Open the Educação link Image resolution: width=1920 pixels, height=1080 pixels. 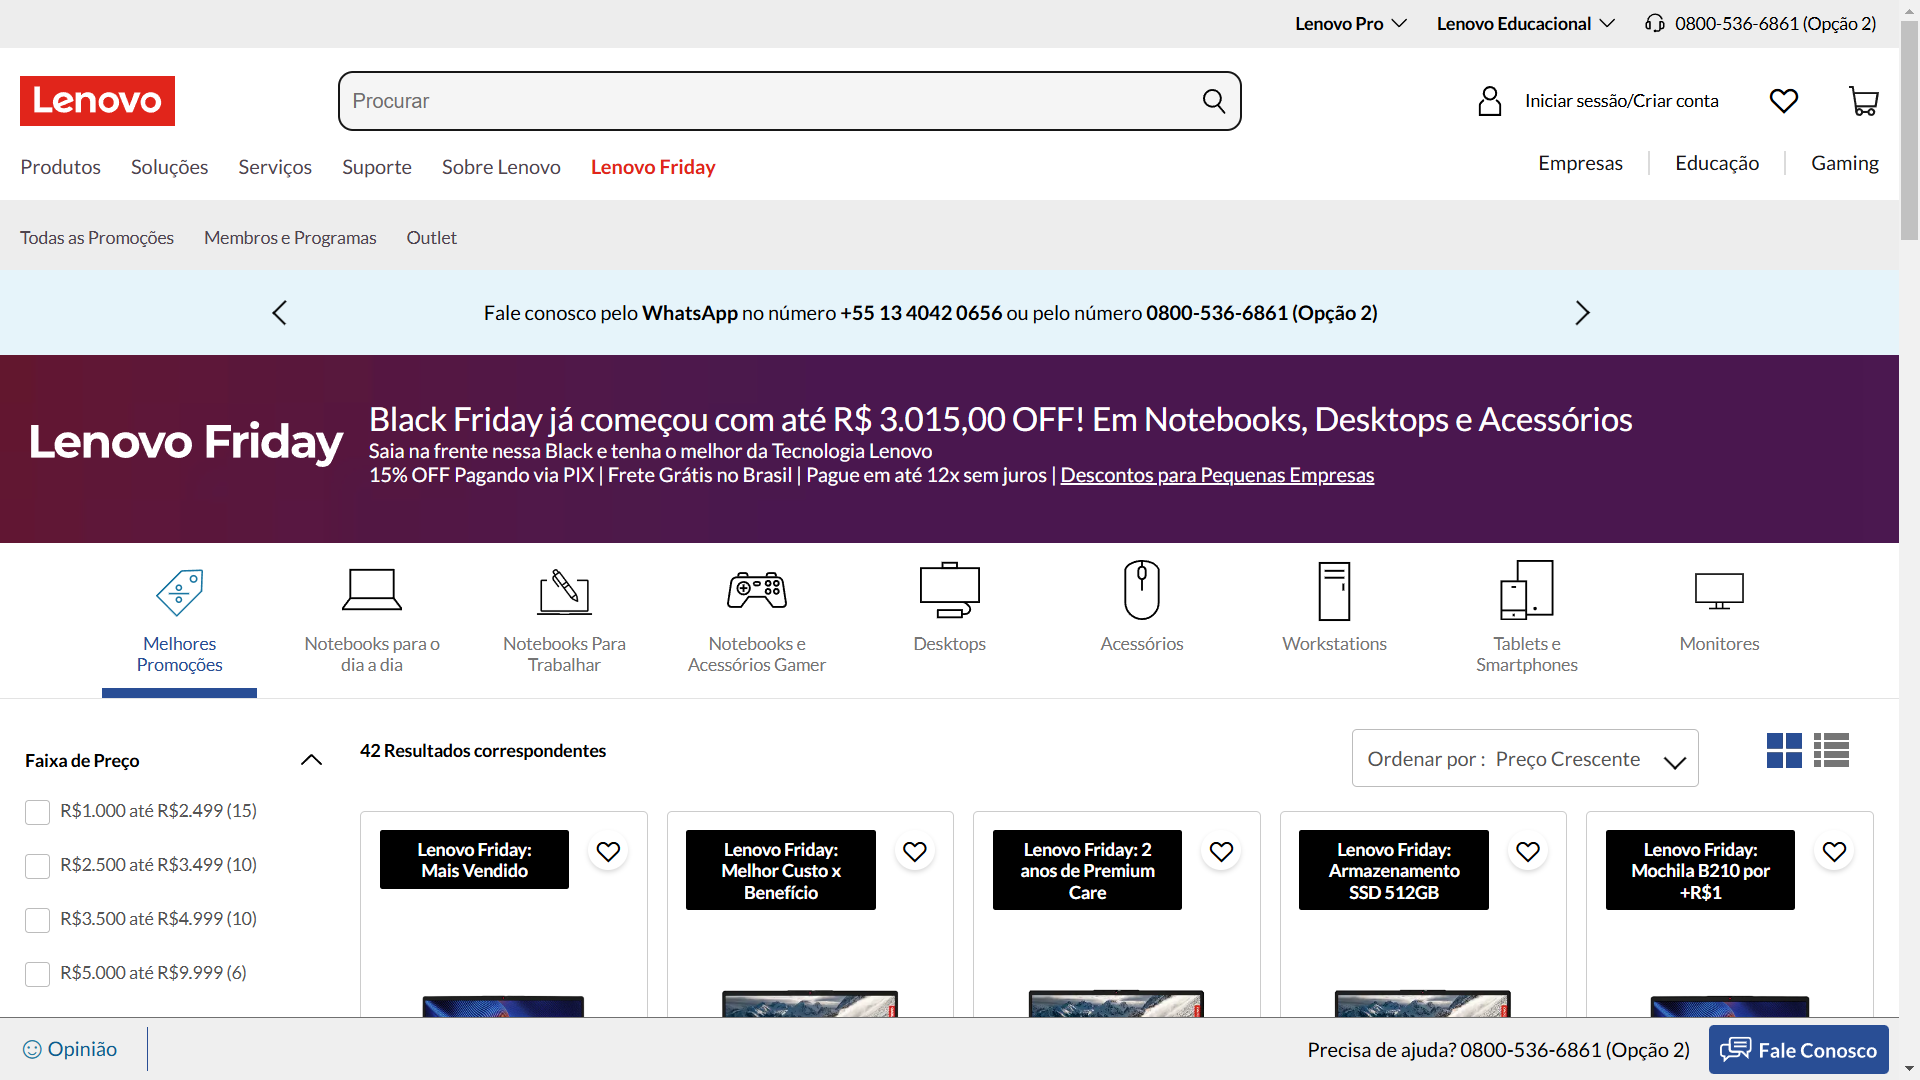(1717, 163)
